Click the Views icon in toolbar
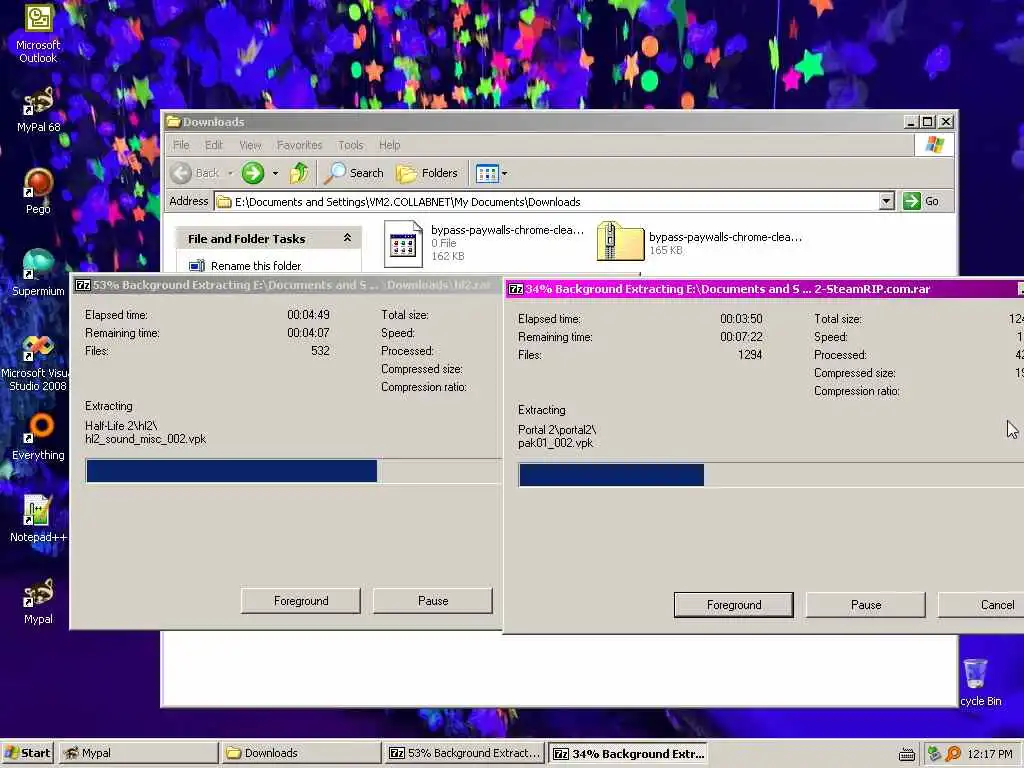This screenshot has height=768, width=1024. point(487,174)
